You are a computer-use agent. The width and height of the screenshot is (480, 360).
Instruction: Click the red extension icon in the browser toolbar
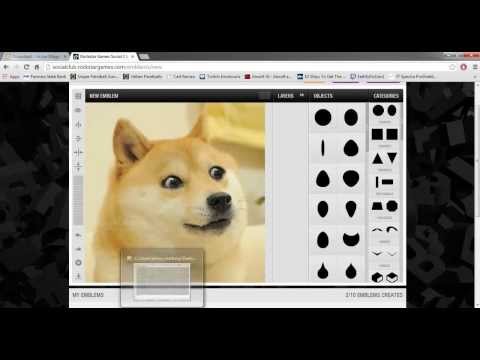463,67
